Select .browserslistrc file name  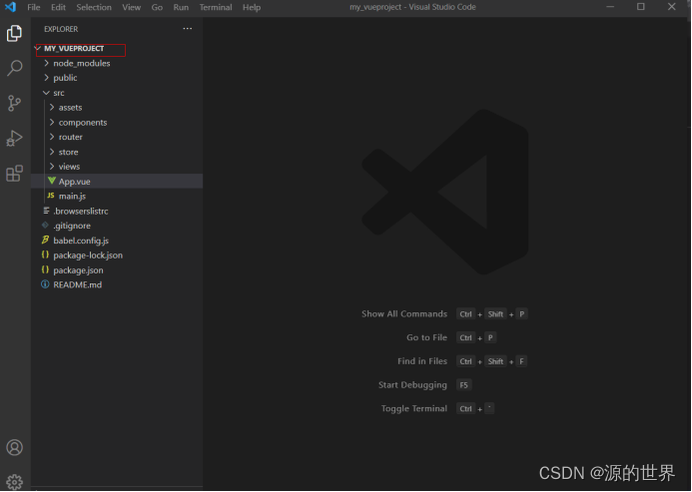point(81,211)
